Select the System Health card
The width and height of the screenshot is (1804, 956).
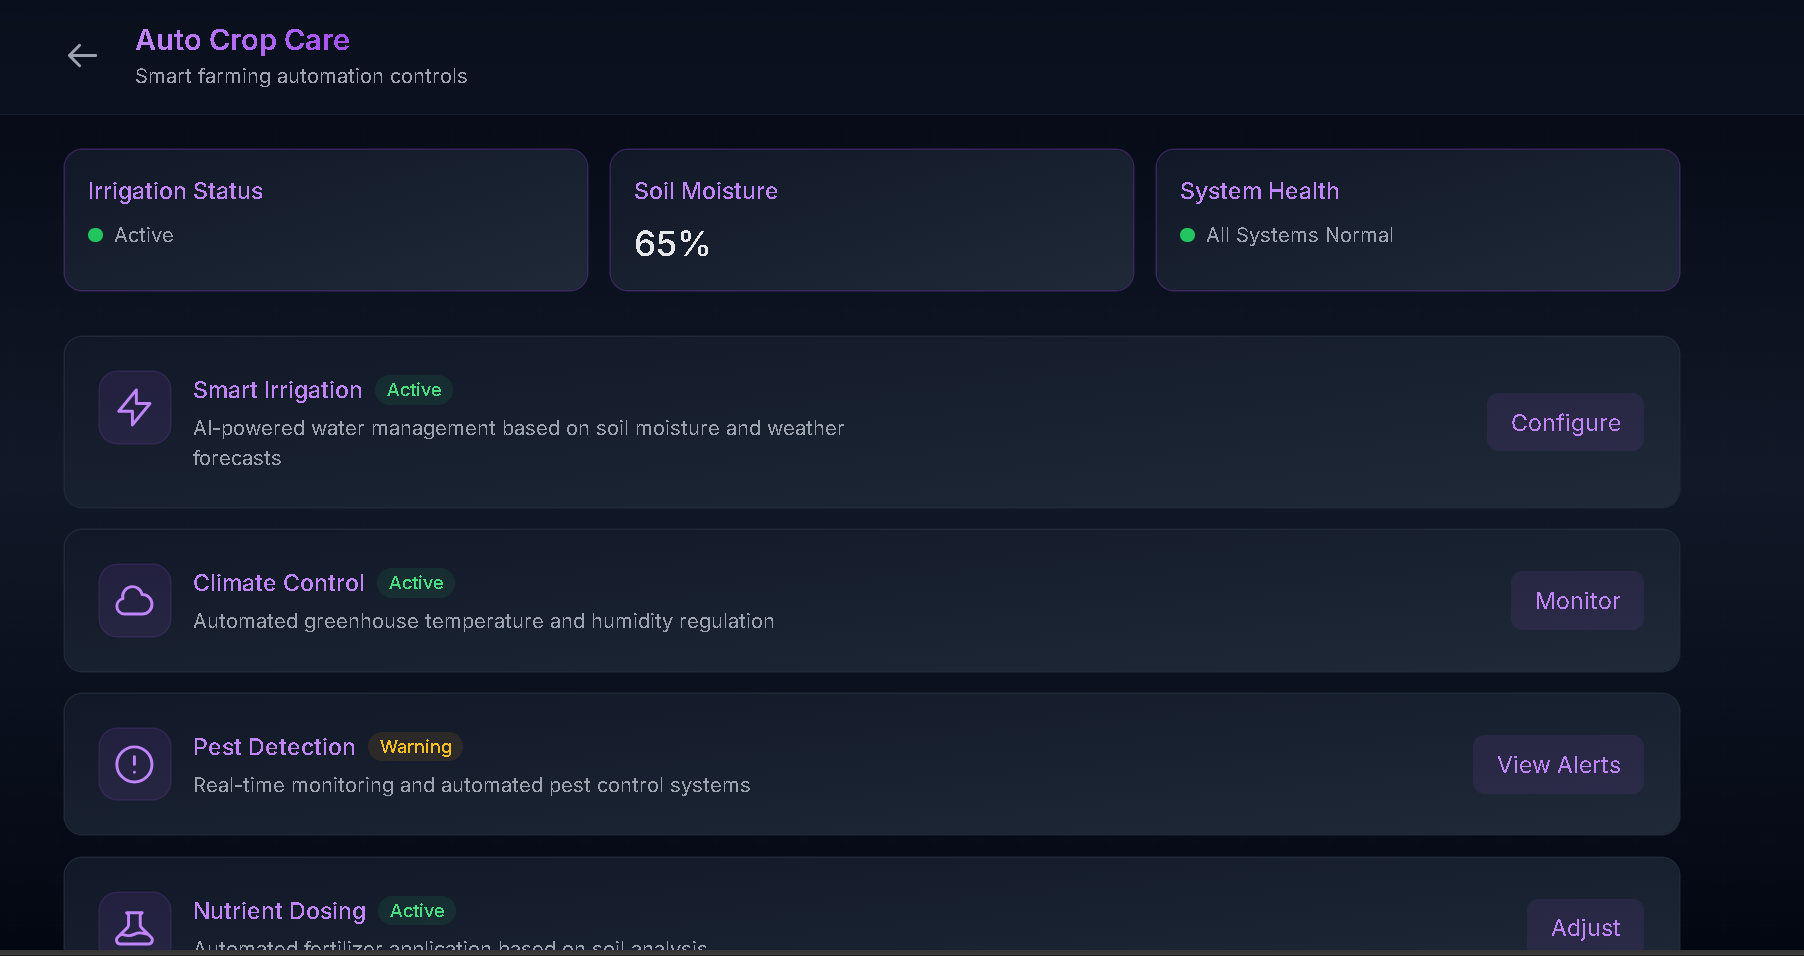point(1418,220)
